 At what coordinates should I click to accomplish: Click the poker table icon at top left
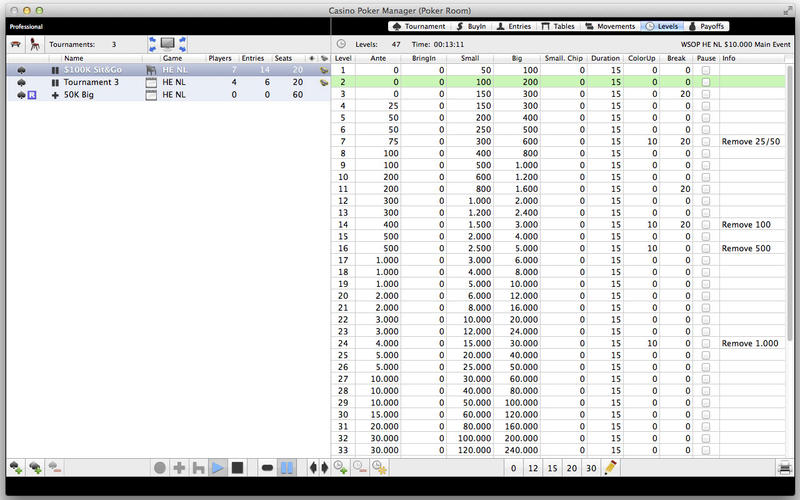click(x=16, y=44)
